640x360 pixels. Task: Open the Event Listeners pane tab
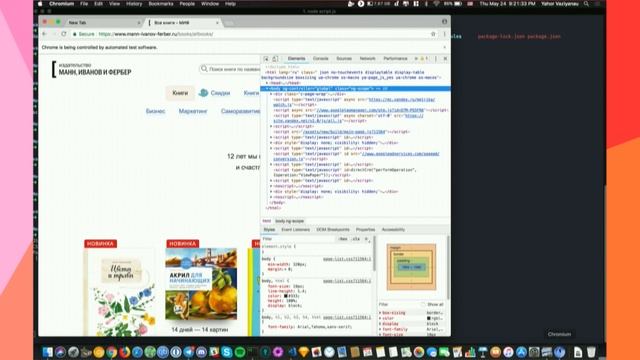tap(296, 230)
